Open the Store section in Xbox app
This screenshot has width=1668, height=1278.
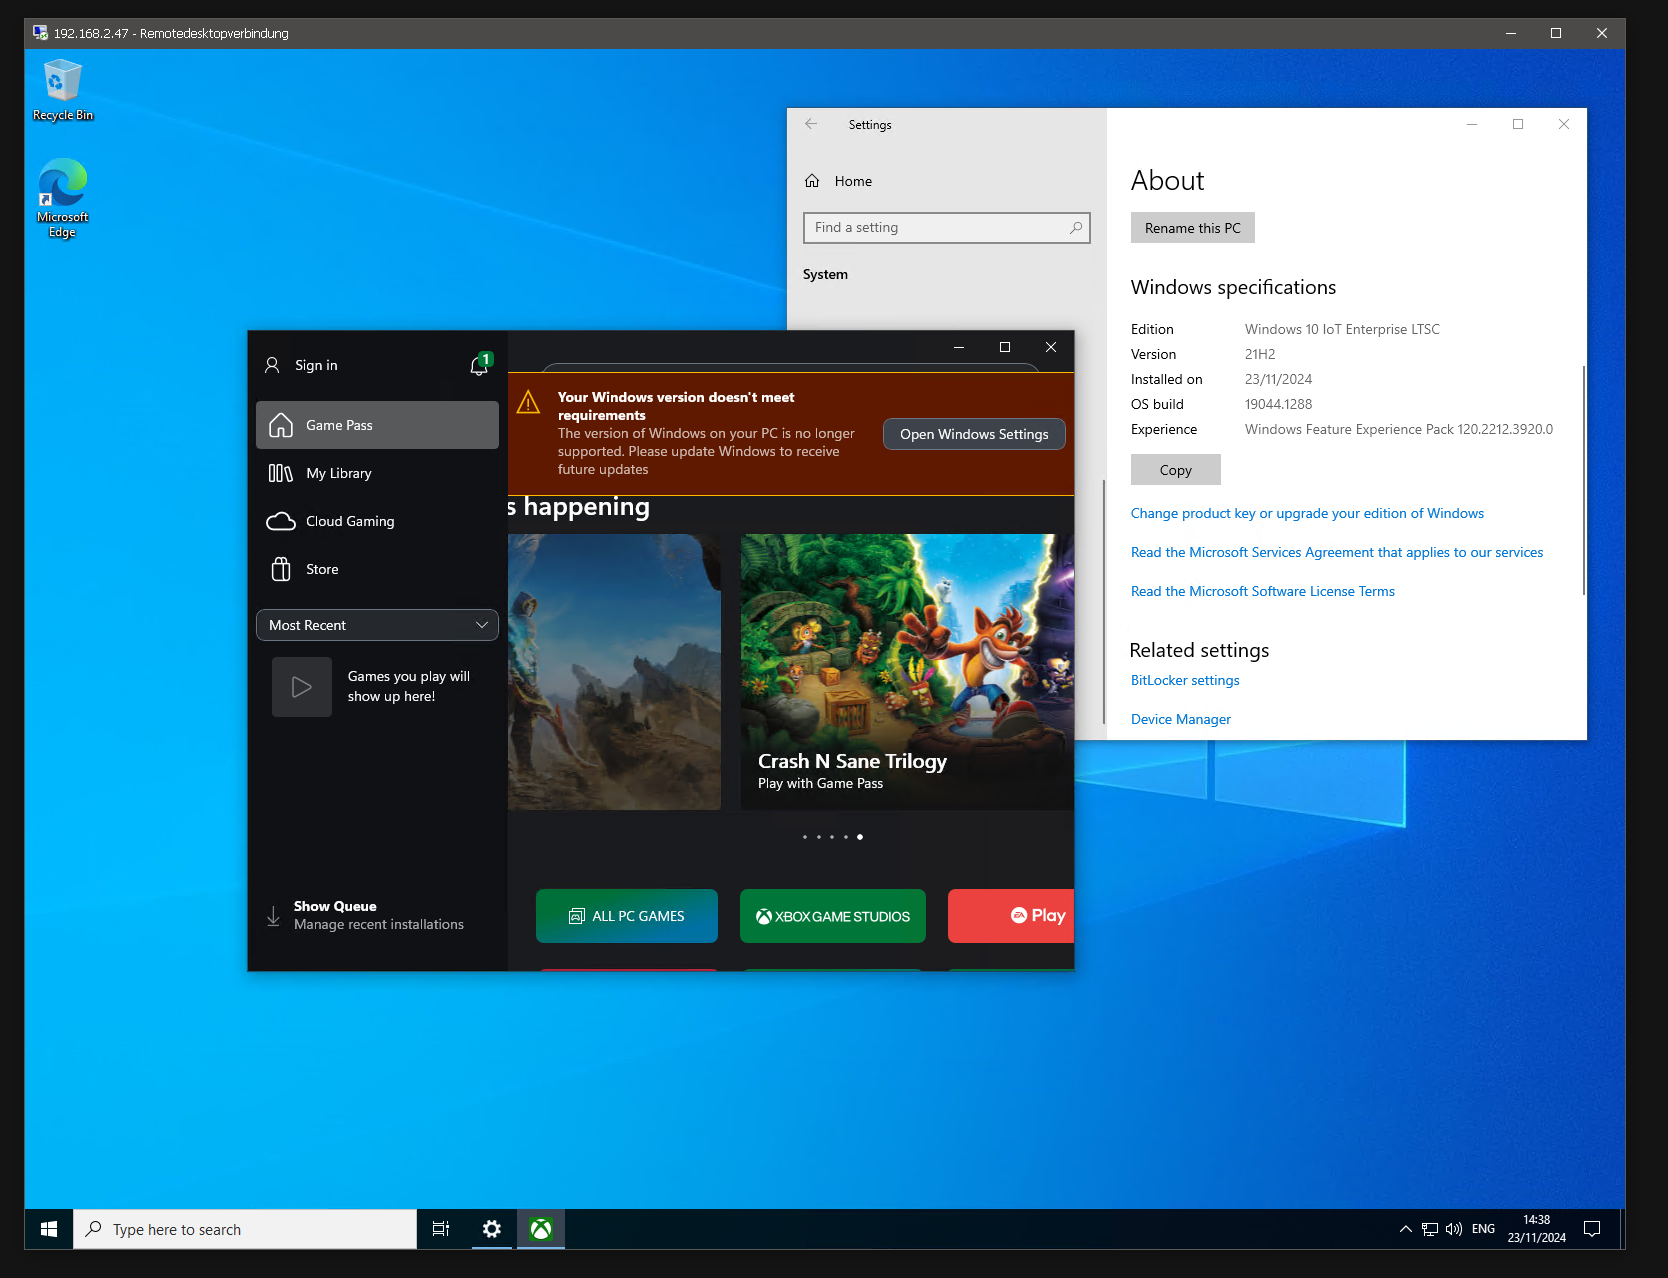point(377,569)
